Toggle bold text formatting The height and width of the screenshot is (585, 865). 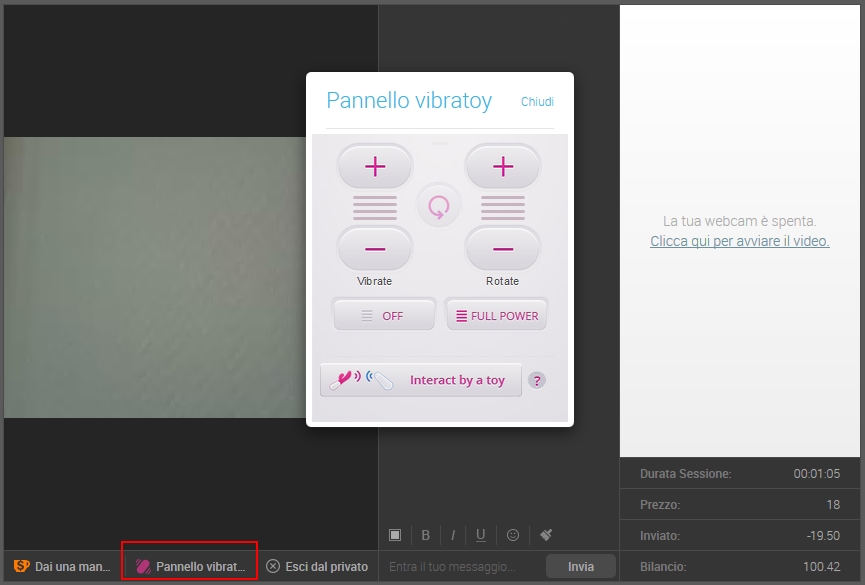pos(425,535)
